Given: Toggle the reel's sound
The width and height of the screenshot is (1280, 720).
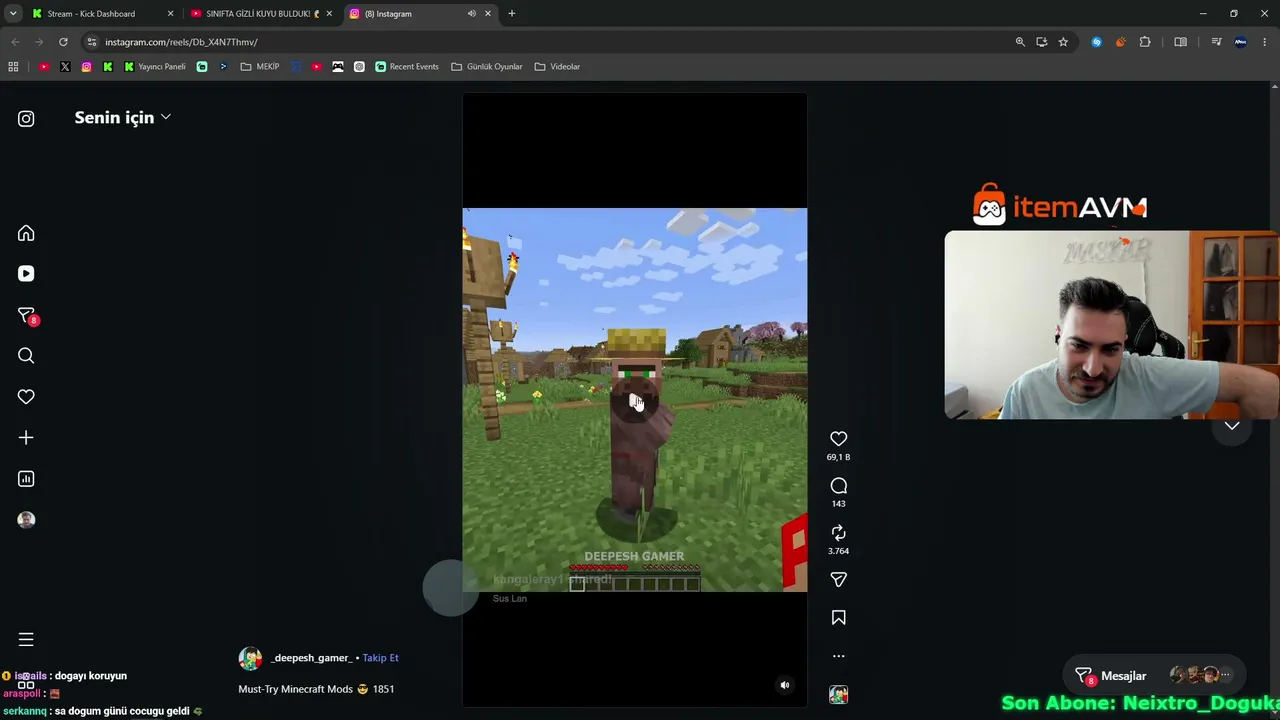Looking at the screenshot, I should click(x=785, y=685).
